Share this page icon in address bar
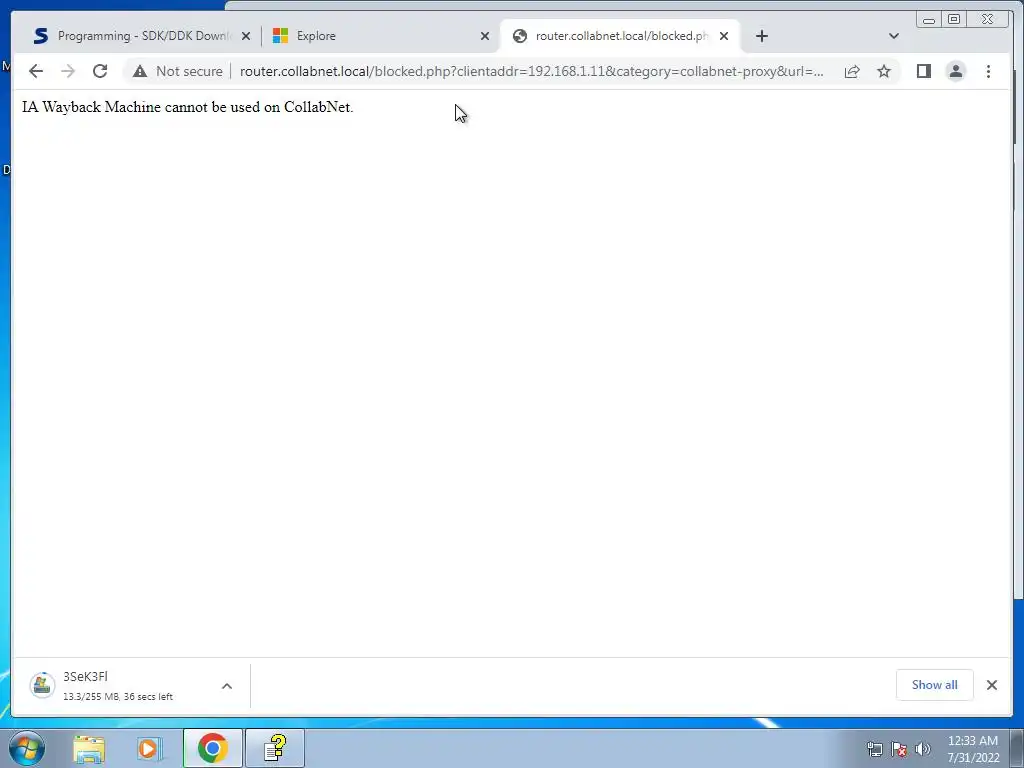The image size is (1024, 768). [852, 71]
